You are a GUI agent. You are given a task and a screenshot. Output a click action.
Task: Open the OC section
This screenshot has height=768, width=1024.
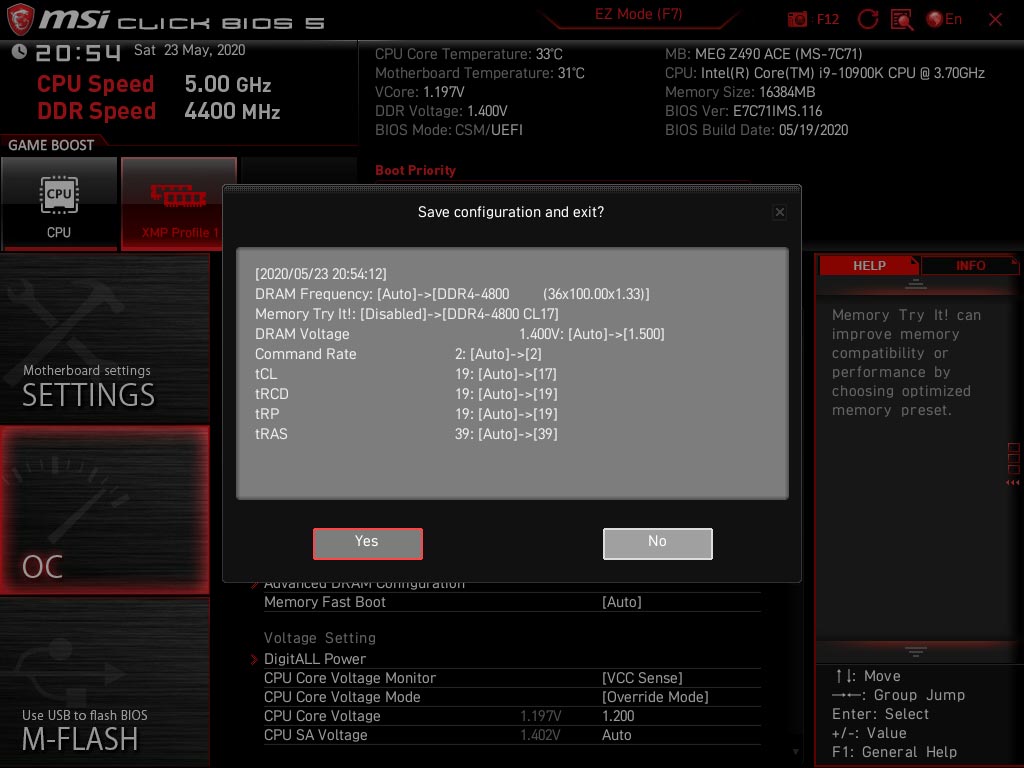point(104,510)
